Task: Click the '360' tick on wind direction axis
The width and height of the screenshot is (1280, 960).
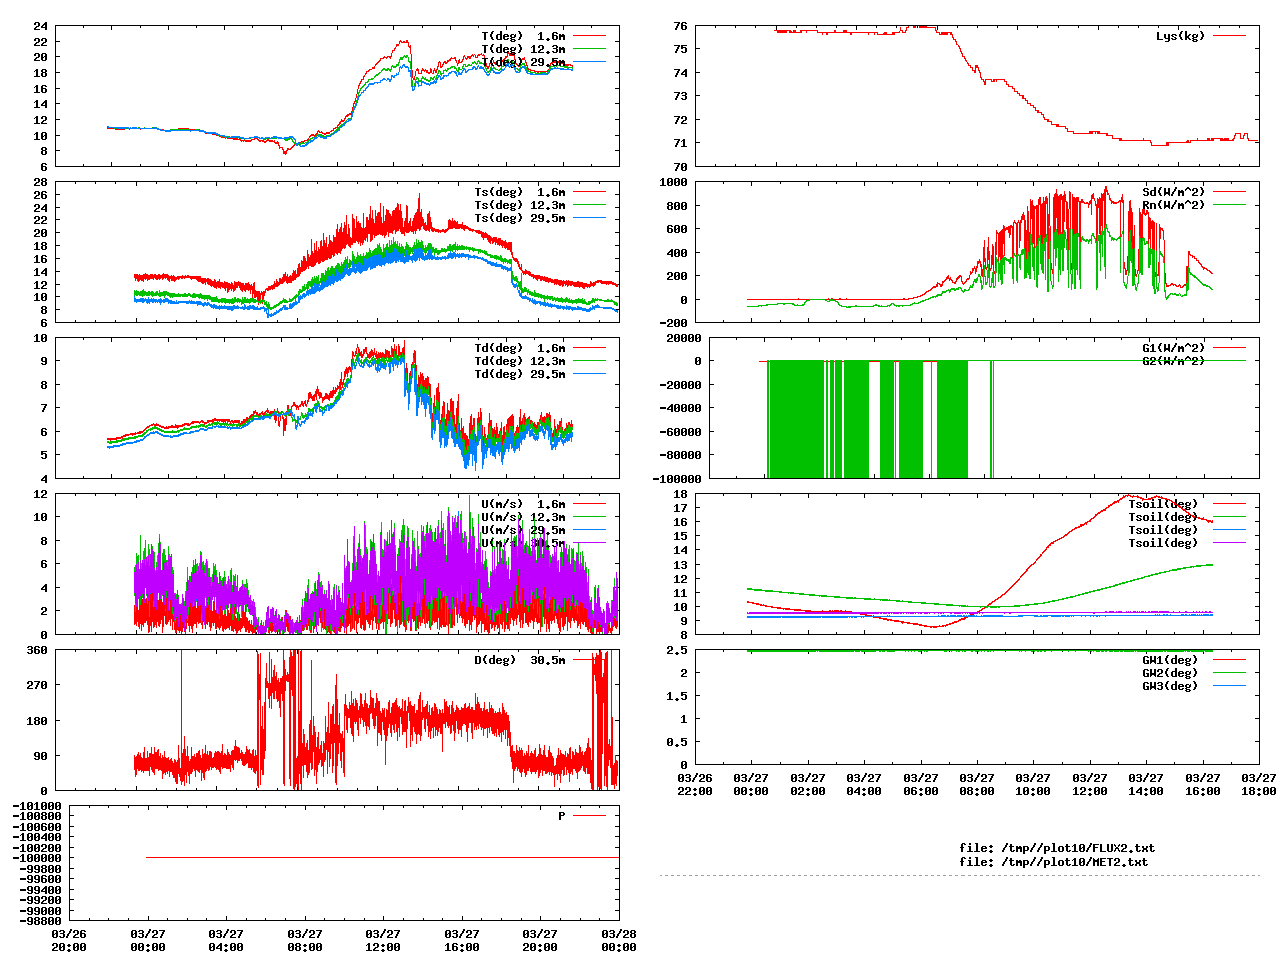Action: click(x=37, y=651)
